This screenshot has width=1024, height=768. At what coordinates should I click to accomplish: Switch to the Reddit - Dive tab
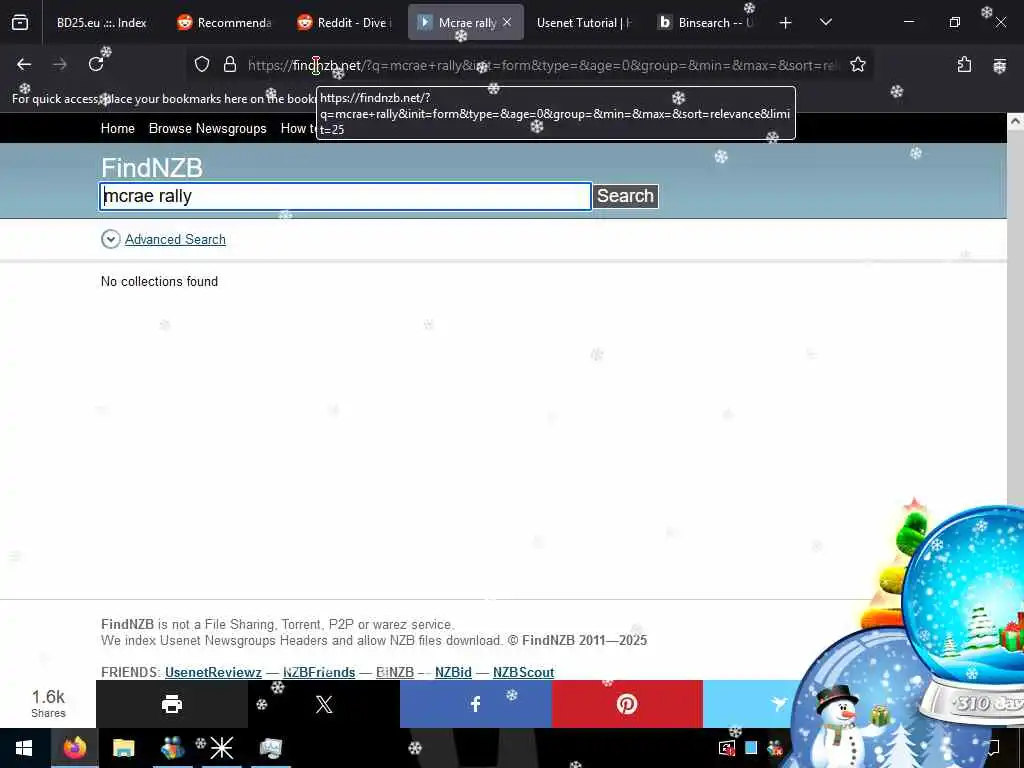tap(344, 23)
